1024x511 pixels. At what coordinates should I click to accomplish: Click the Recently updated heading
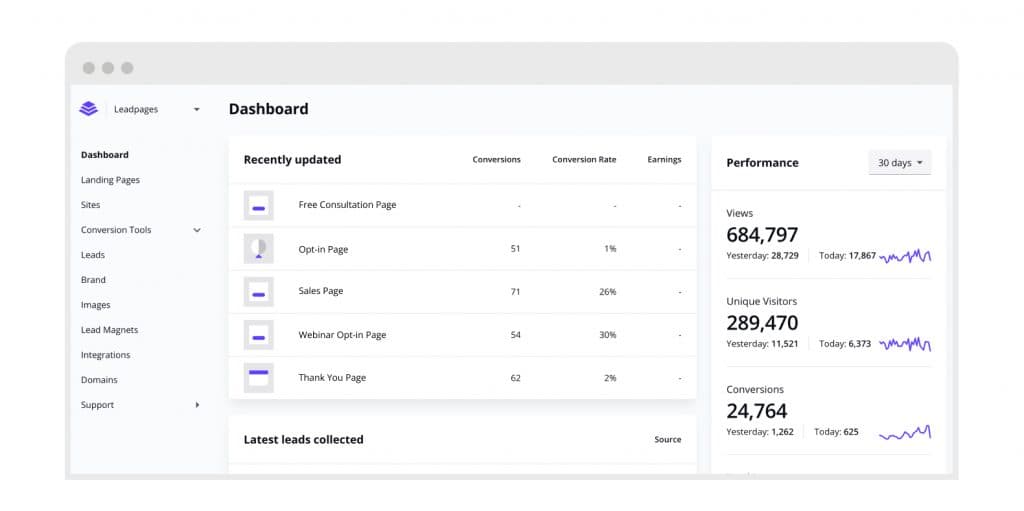[x=293, y=159]
